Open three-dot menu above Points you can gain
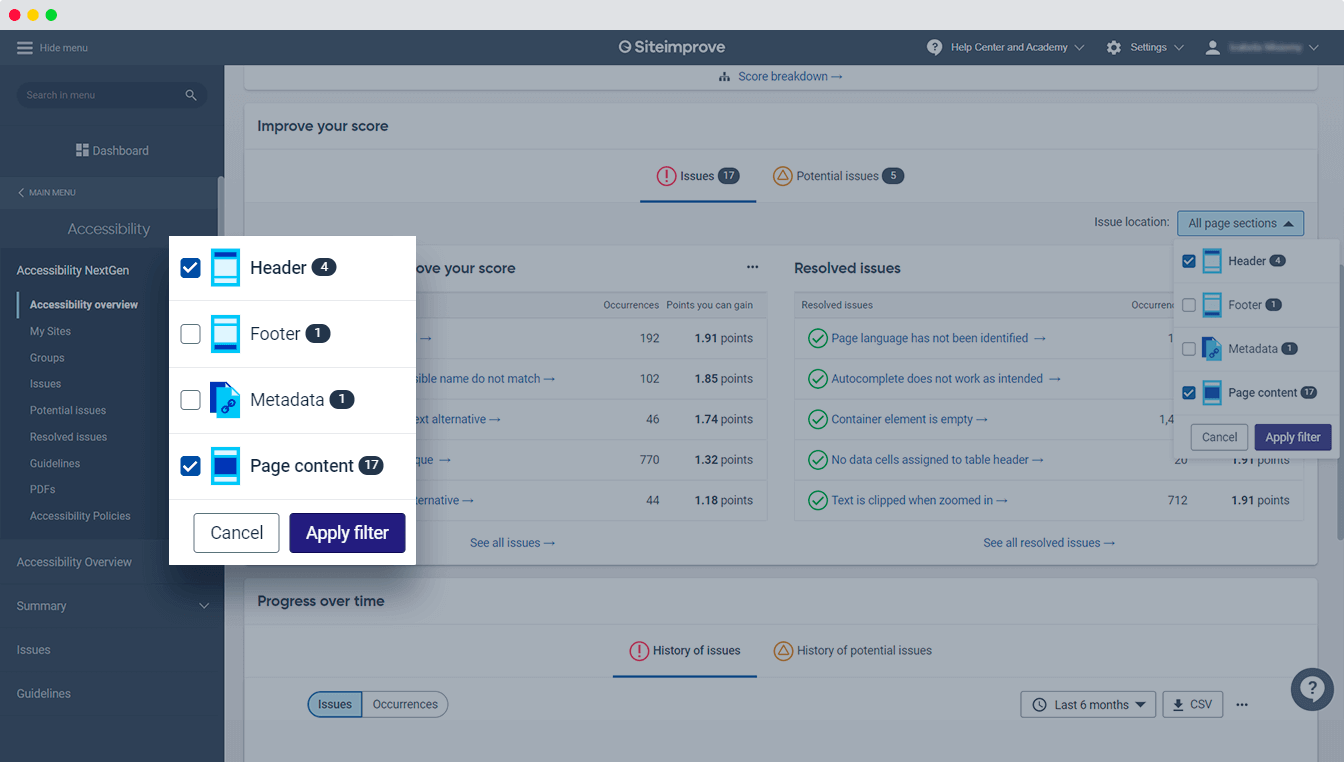 753,267
